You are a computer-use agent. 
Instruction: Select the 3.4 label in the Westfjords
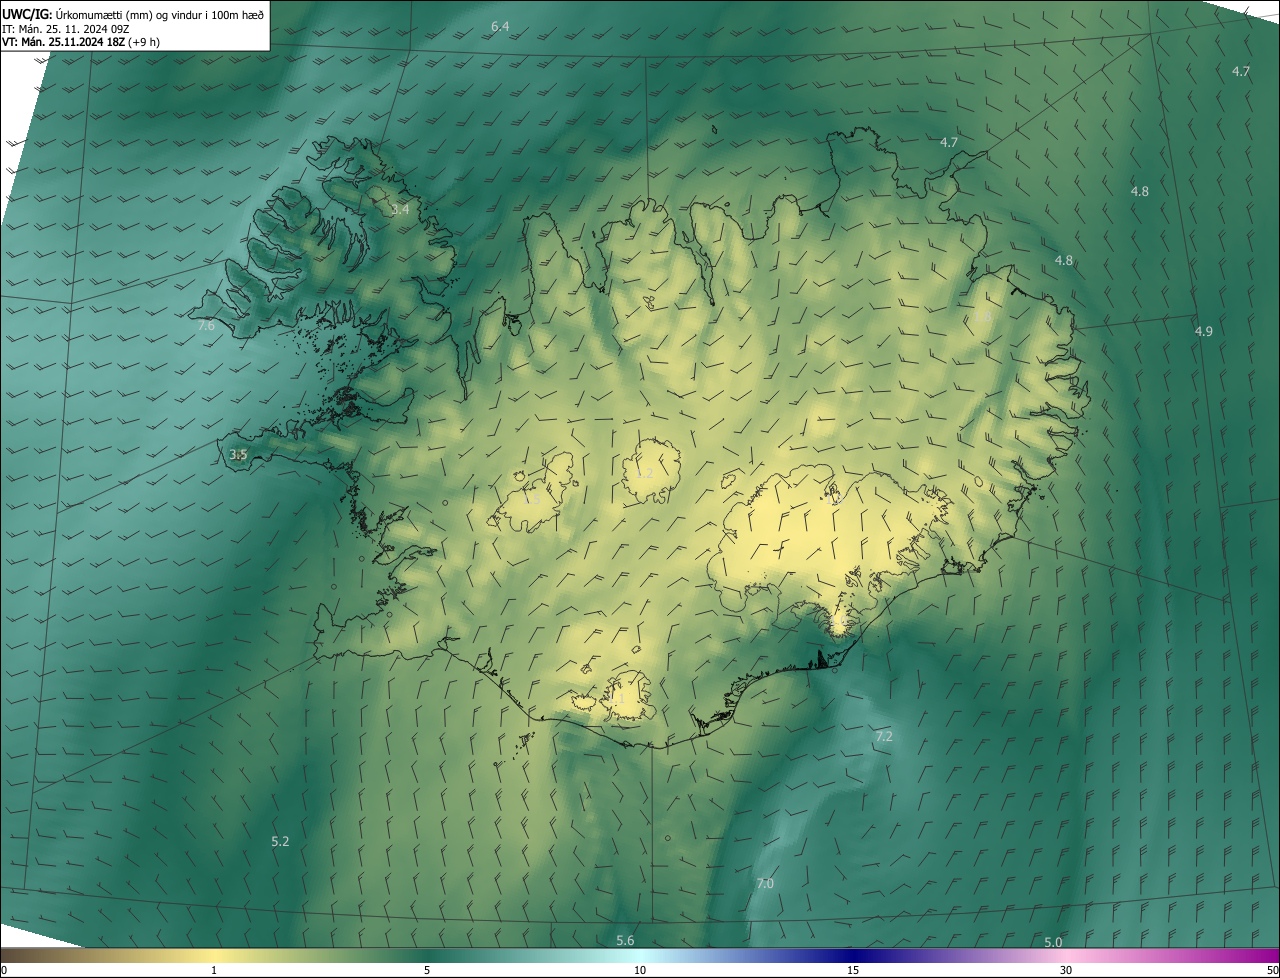(400, 209)
